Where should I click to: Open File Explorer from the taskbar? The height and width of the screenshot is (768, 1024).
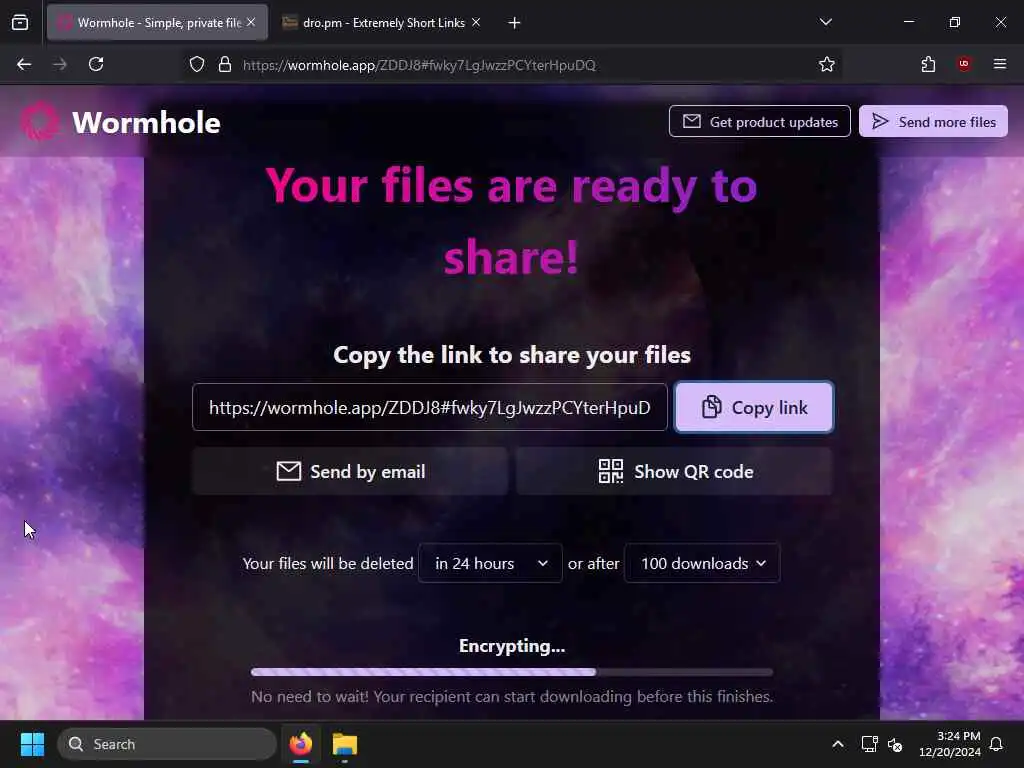click(x=345, y=744)
